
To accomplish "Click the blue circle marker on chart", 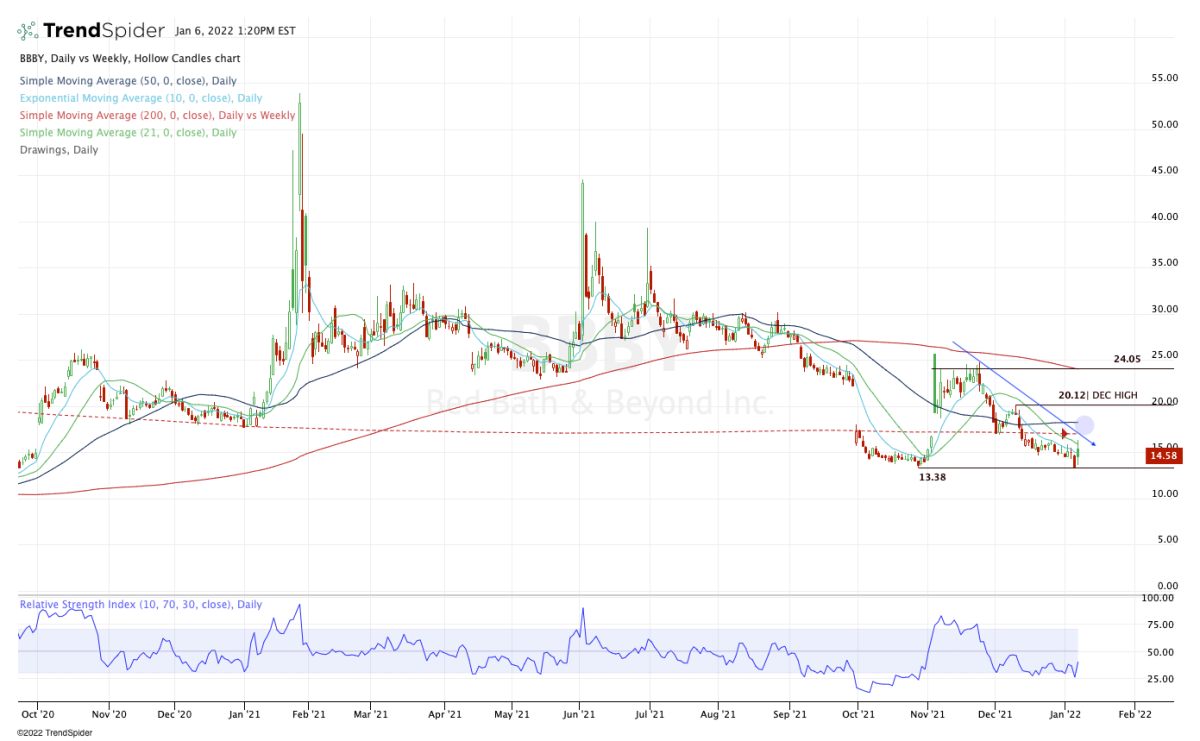I will coord(1083,424).
